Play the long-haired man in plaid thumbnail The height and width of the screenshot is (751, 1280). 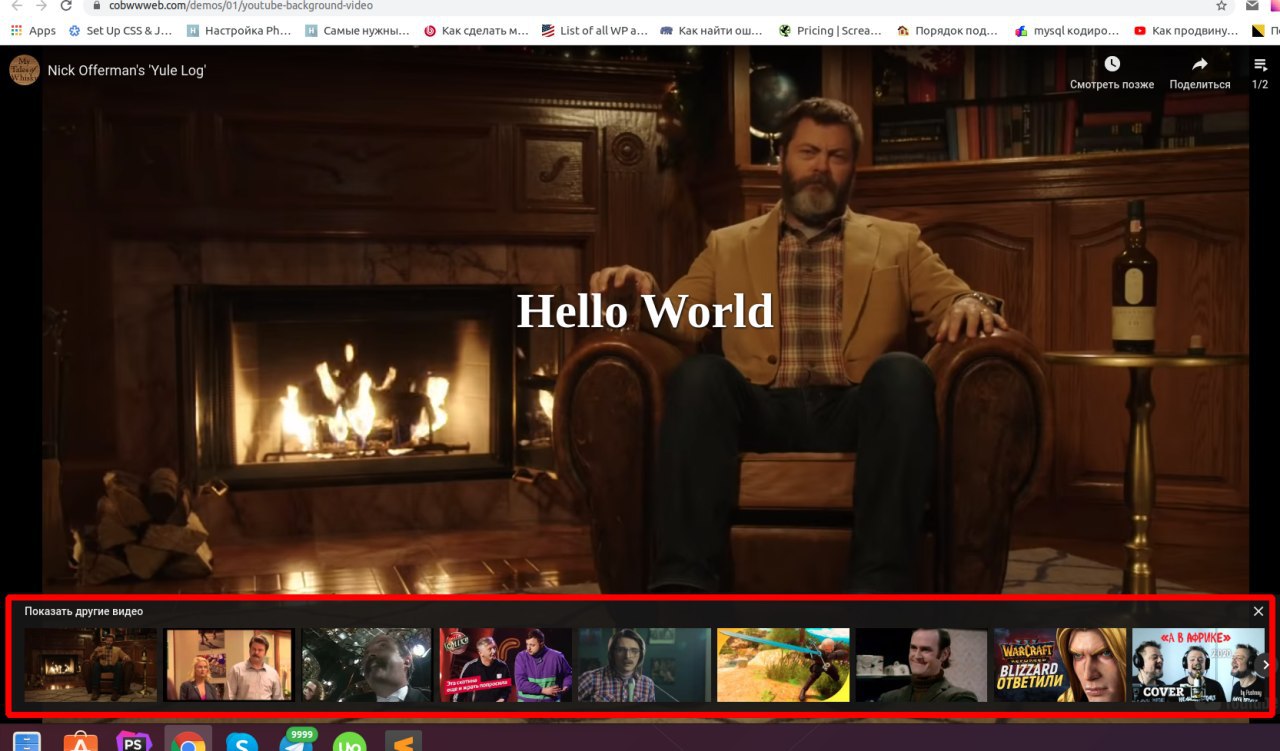pyautogui.click(x=645, y=665)
